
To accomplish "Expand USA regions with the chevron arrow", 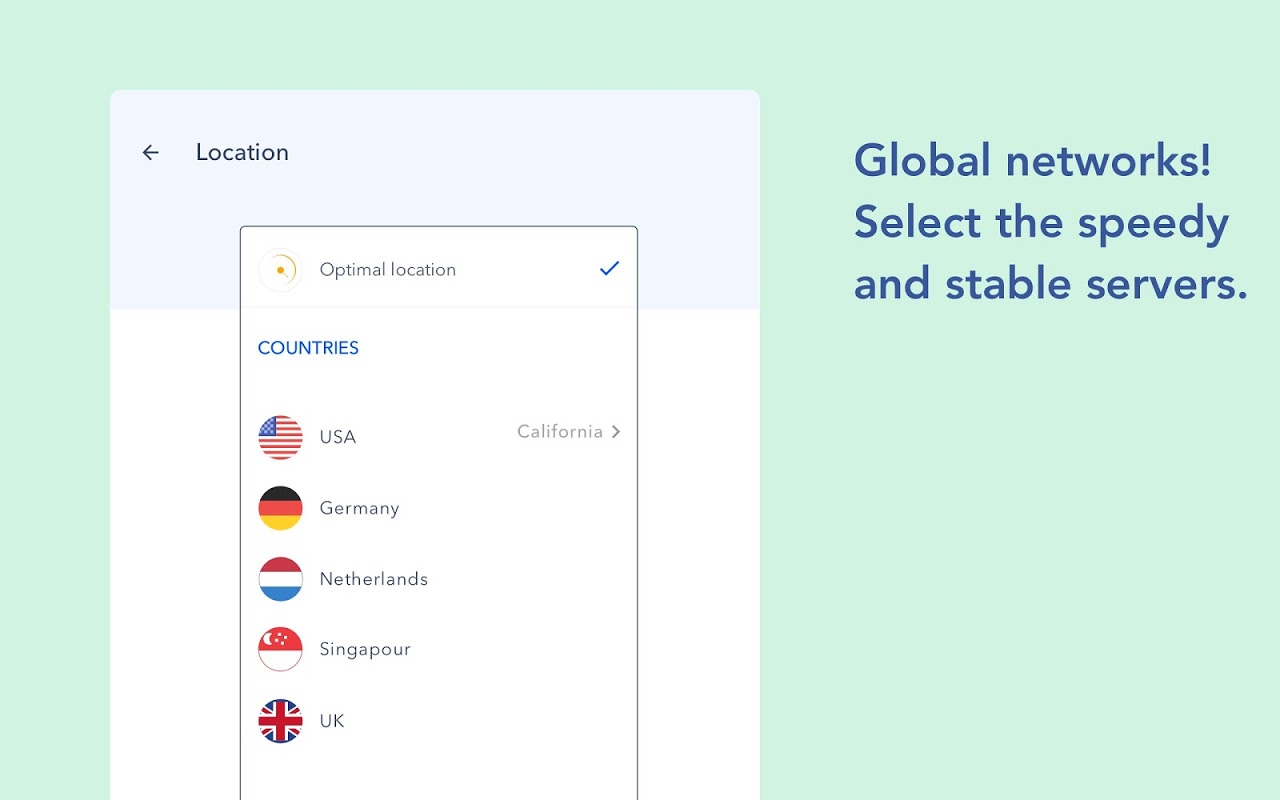I will point(616,432).
